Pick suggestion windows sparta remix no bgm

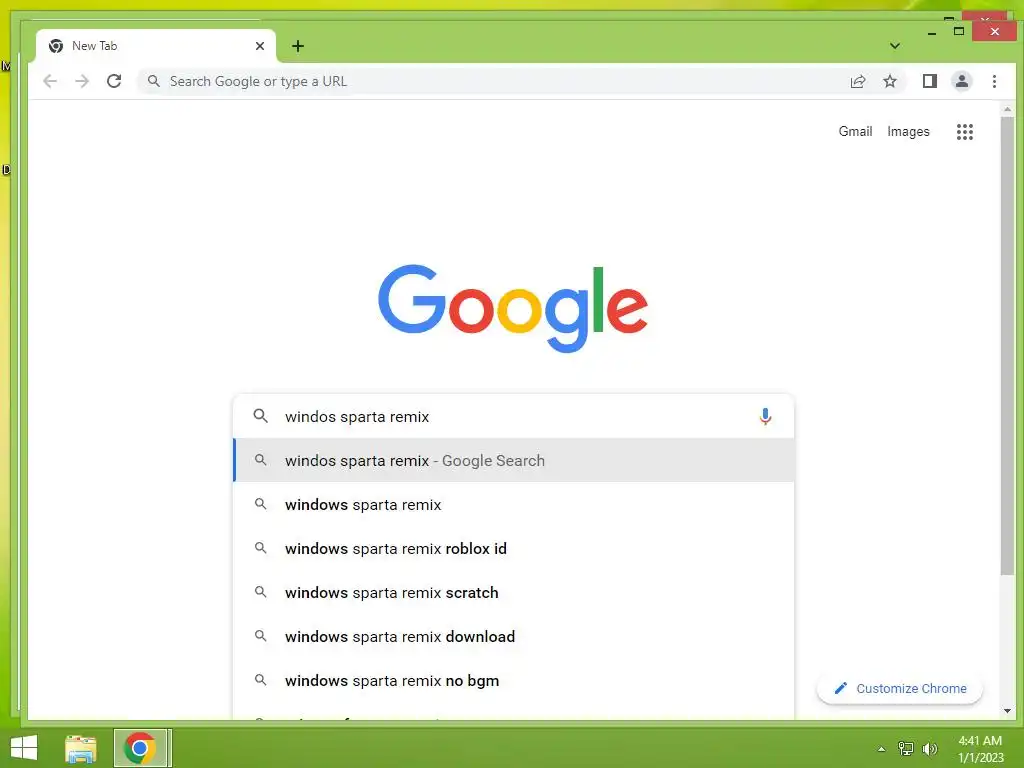click(513, 680)
